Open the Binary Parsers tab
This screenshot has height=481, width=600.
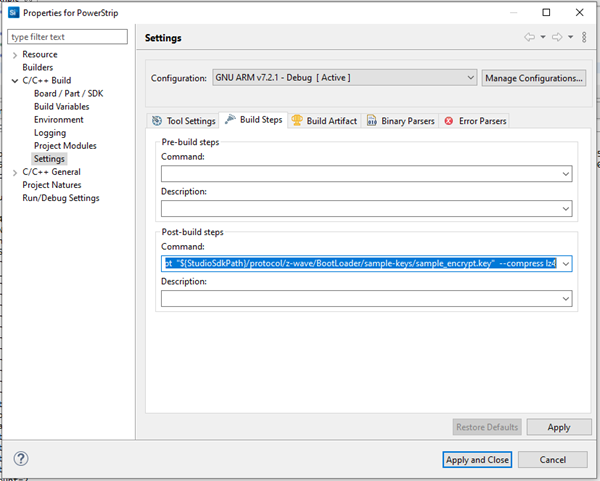(400, 121)
